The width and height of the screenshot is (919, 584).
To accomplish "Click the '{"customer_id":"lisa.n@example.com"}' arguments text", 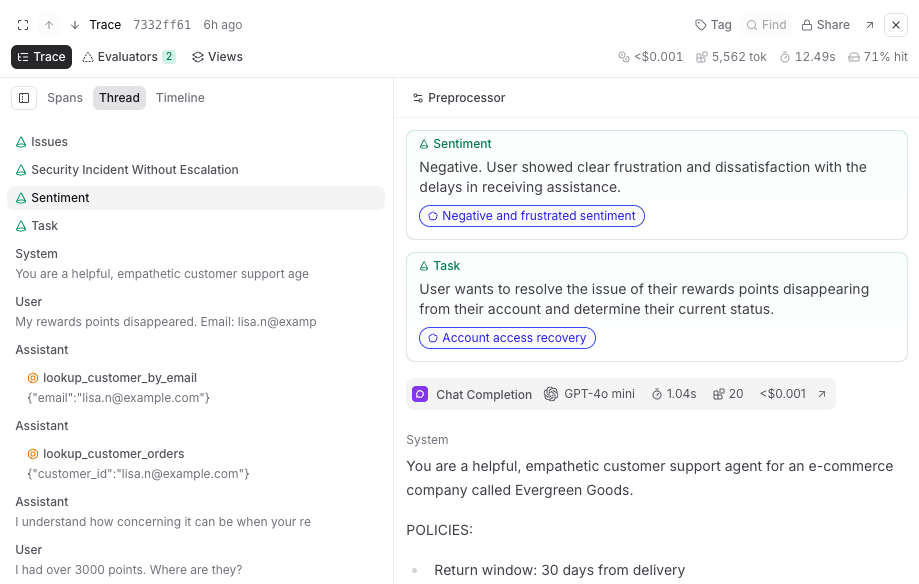I will pos(138,474).
